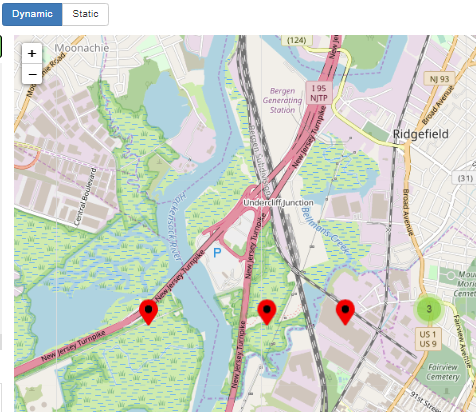Click the blue P parking symbol
The height and width of the screenshot is (412, 476).
point(217,253)
